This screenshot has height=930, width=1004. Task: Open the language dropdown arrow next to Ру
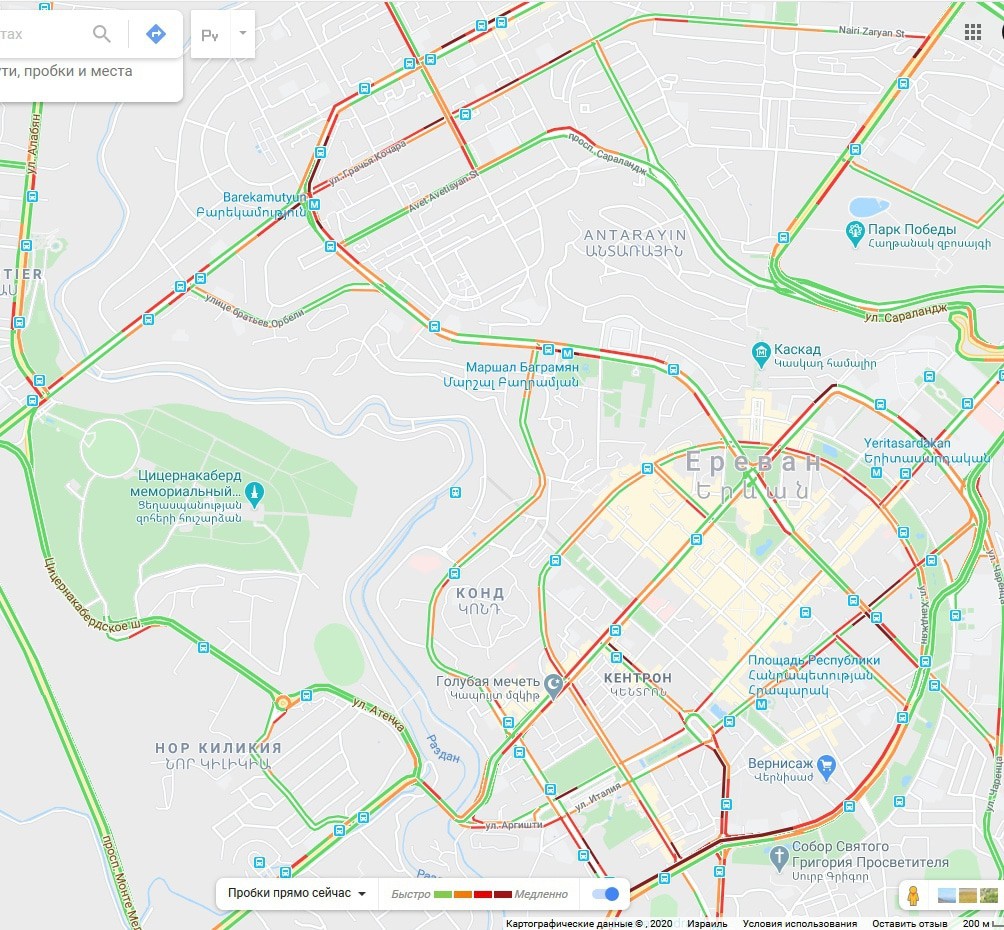[x=243, y=33]
